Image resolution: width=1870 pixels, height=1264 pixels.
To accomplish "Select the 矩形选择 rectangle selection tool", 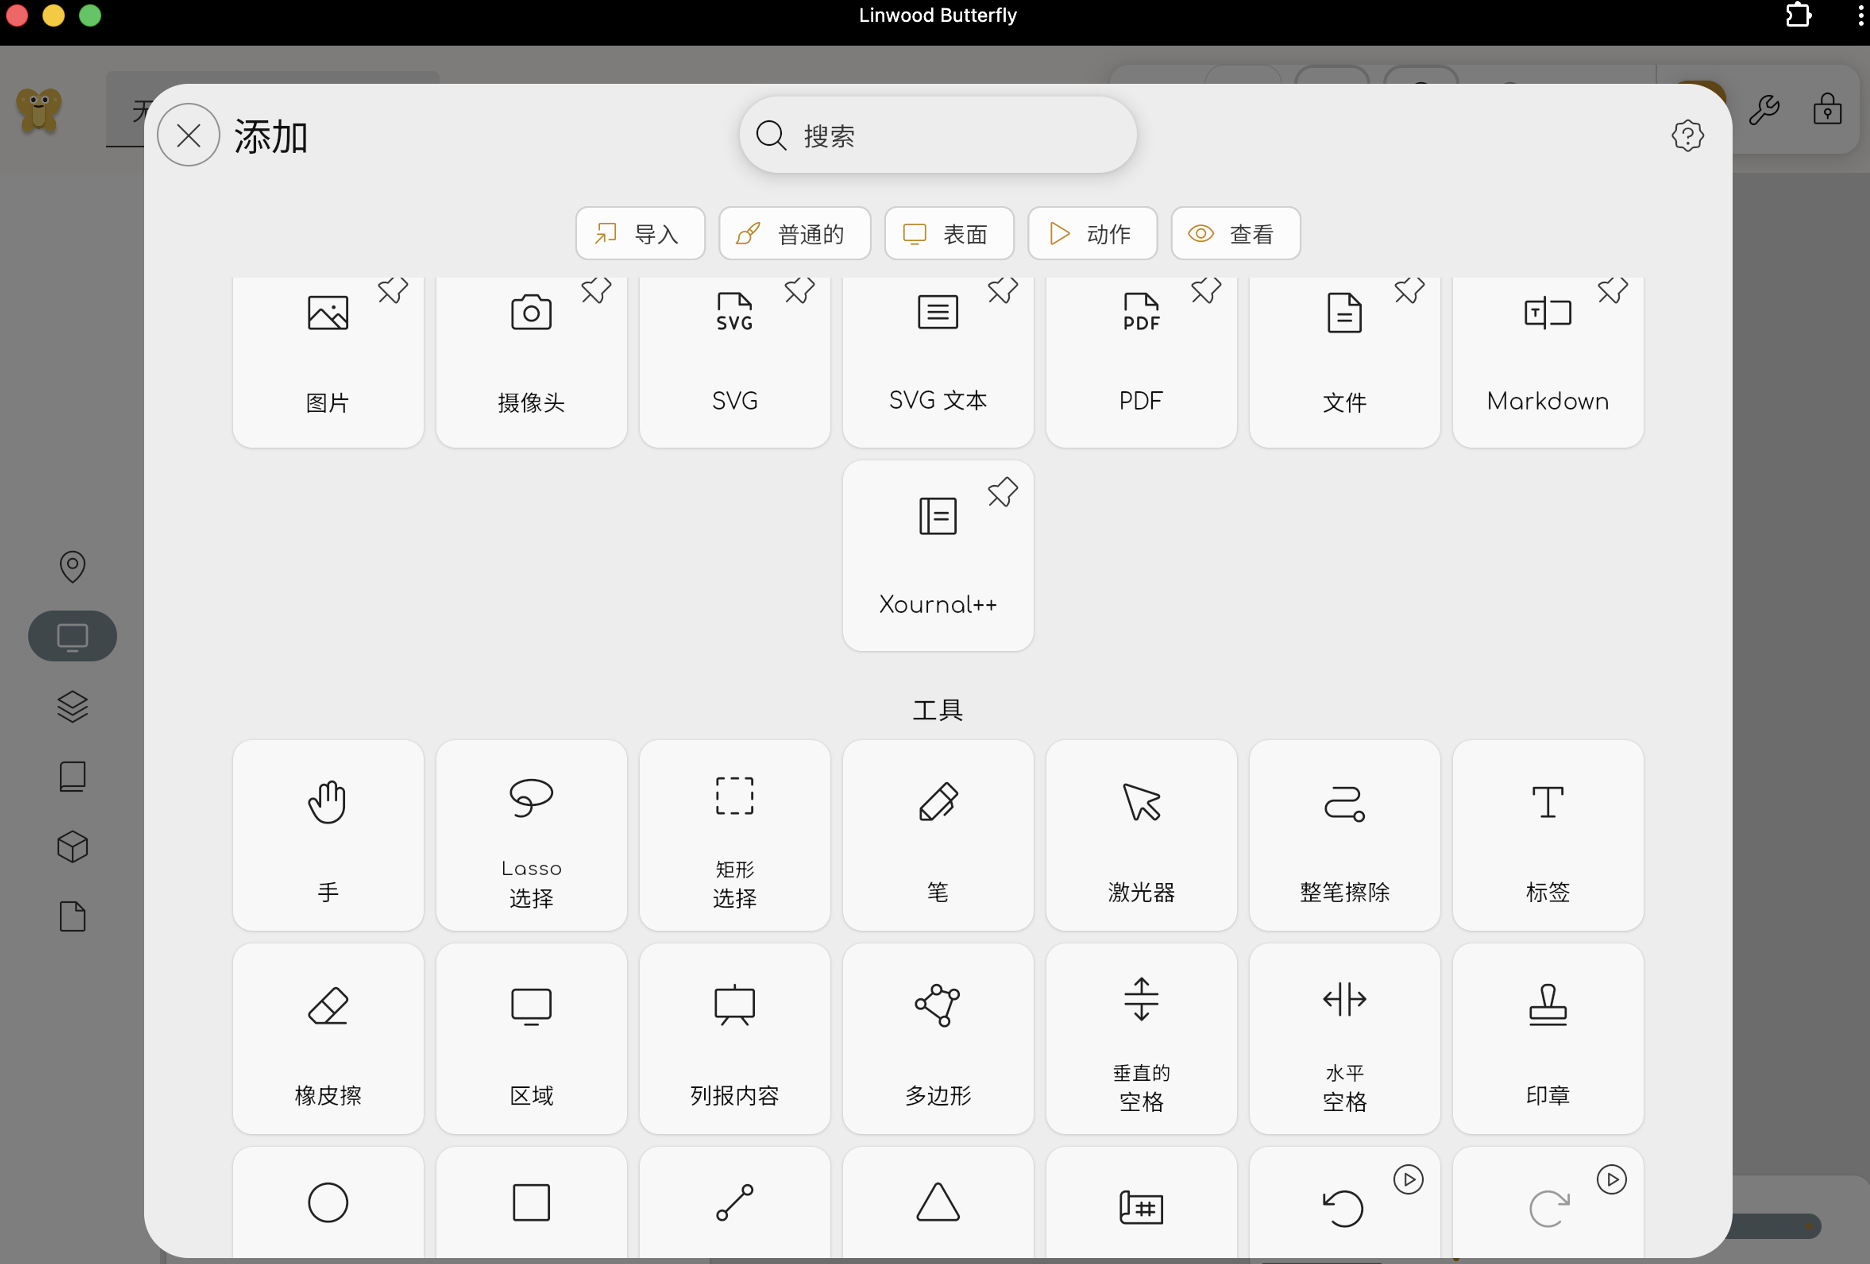I will tap(734, 836).
